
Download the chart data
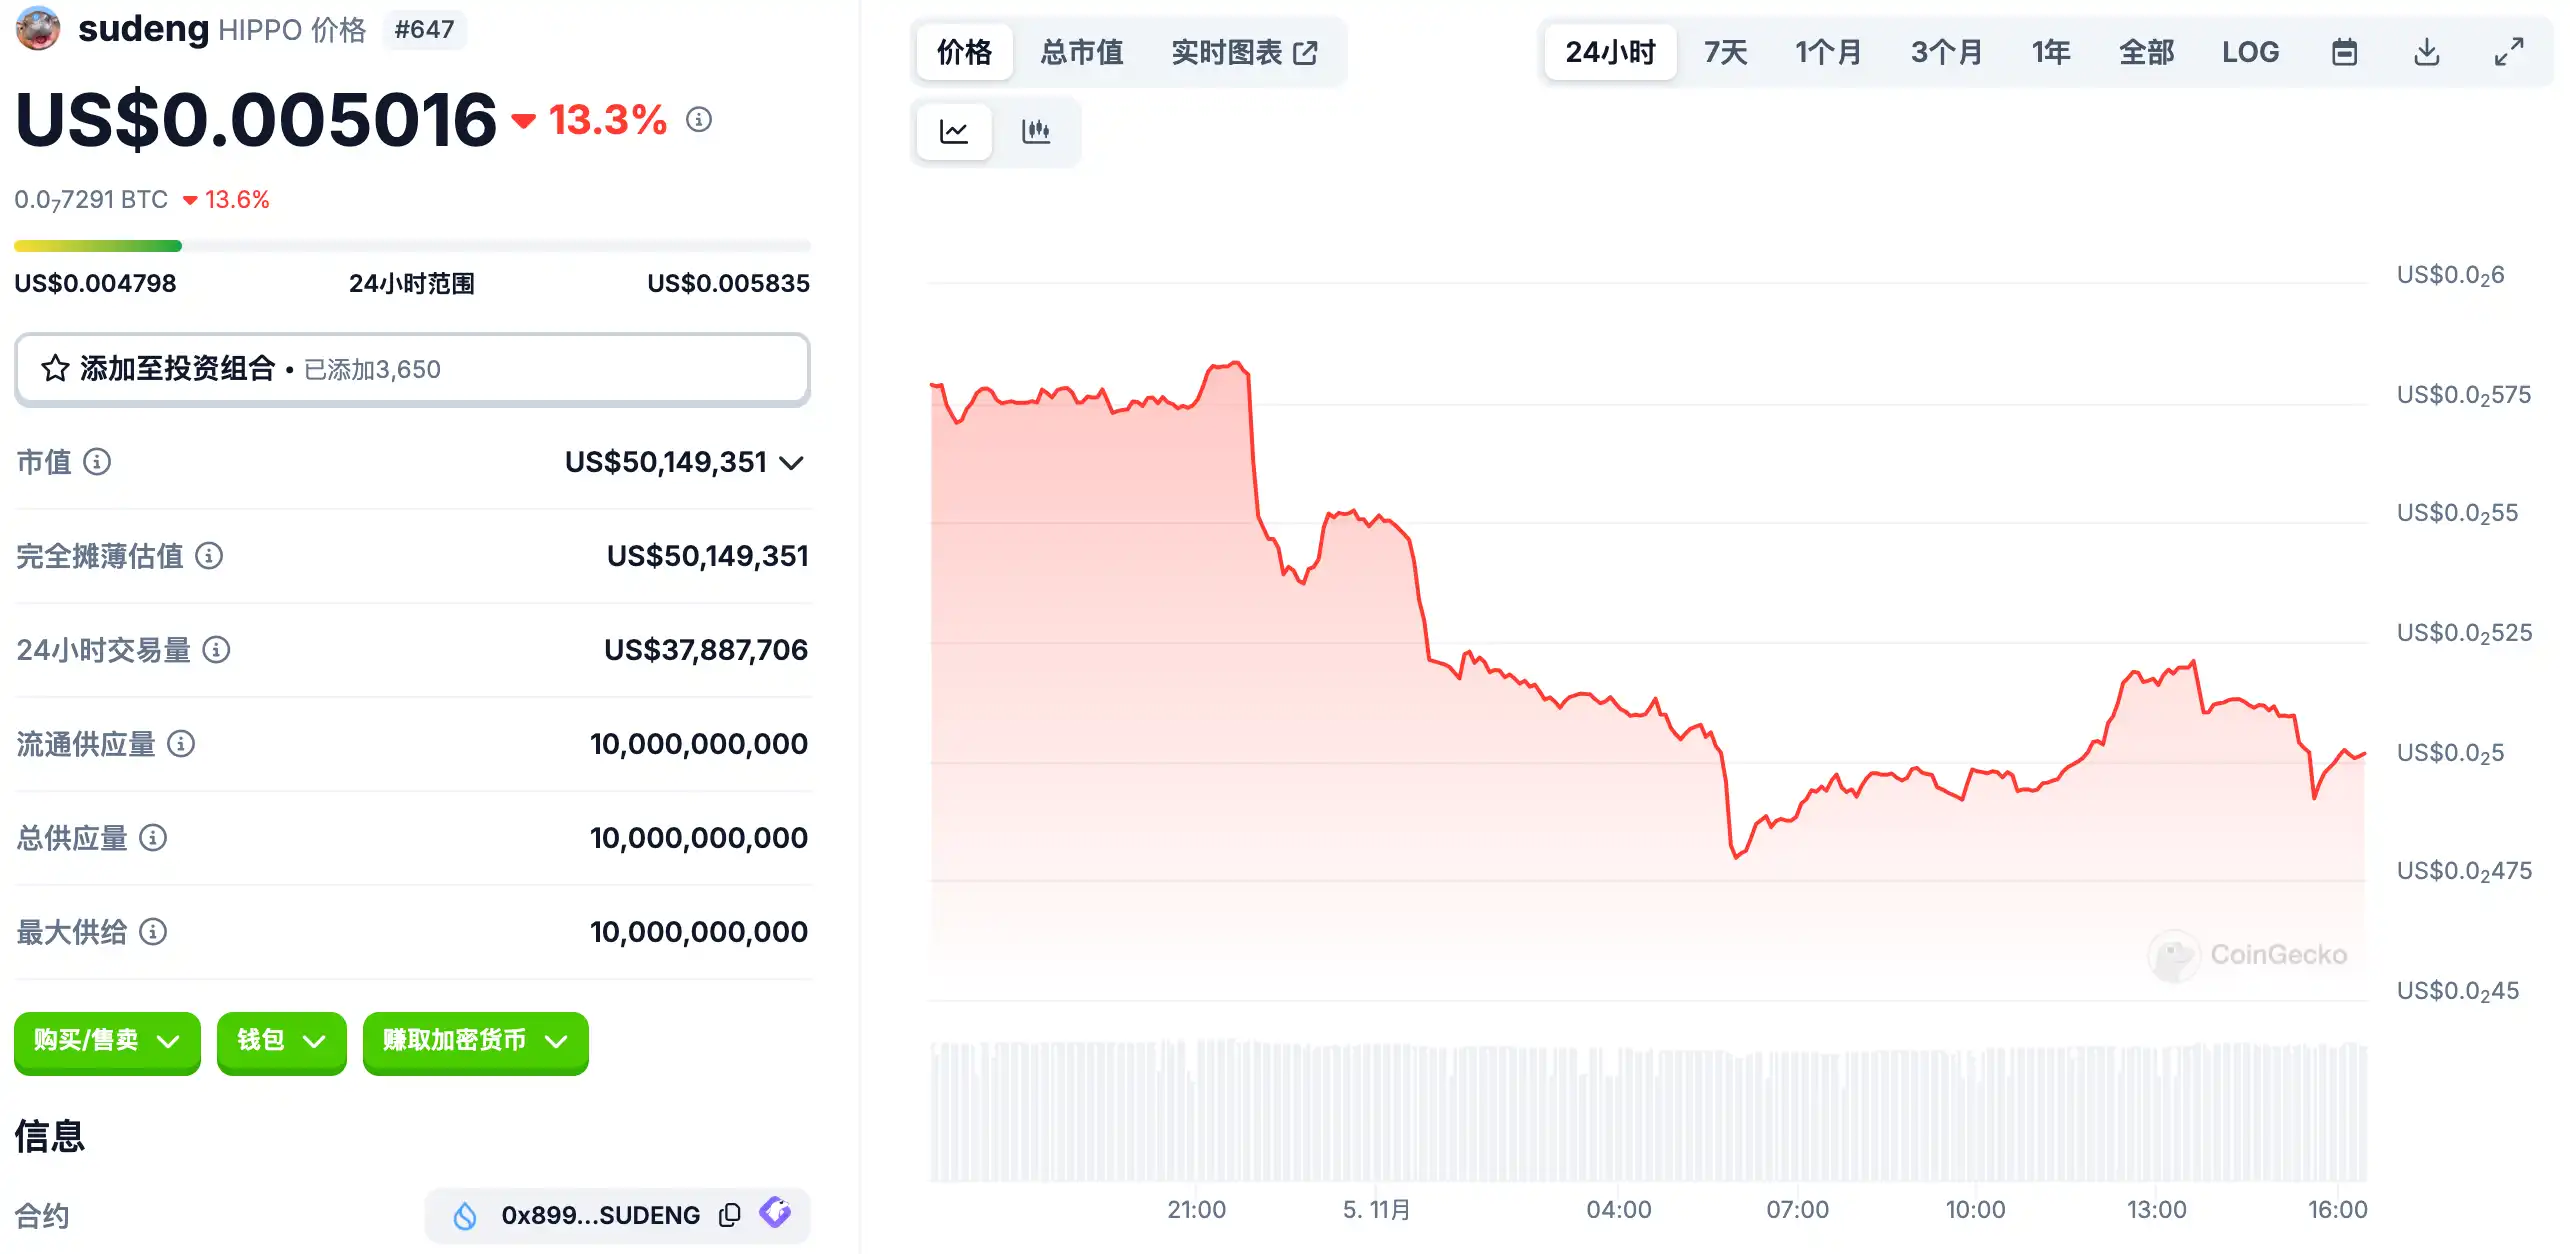pos(2426,52)
